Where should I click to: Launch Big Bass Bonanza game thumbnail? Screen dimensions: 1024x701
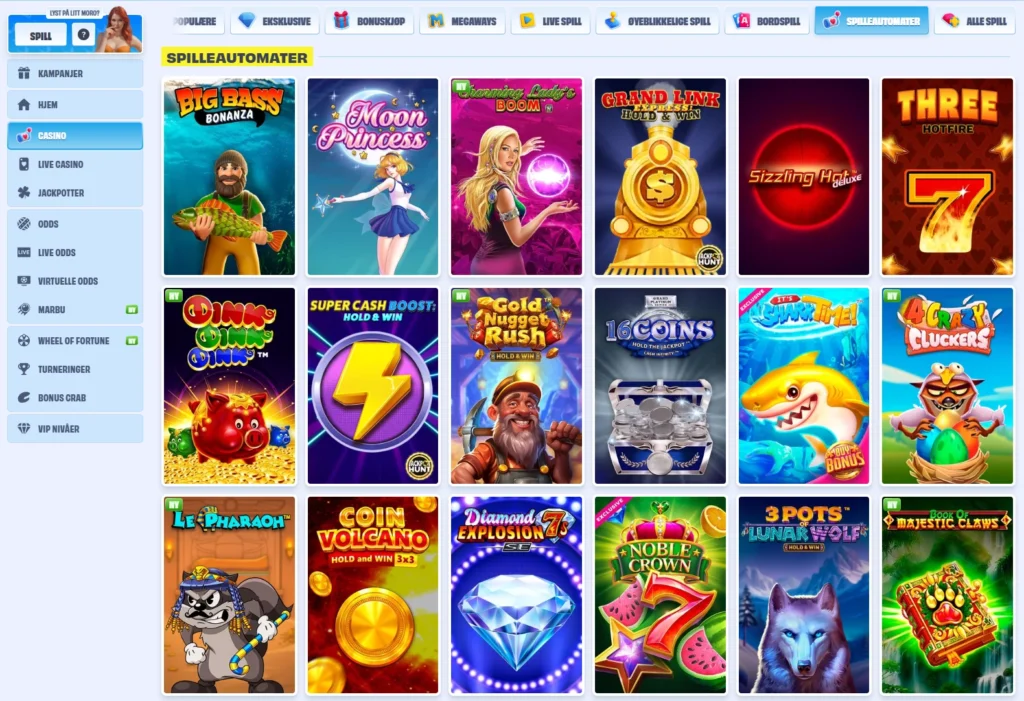click(229, 176)
